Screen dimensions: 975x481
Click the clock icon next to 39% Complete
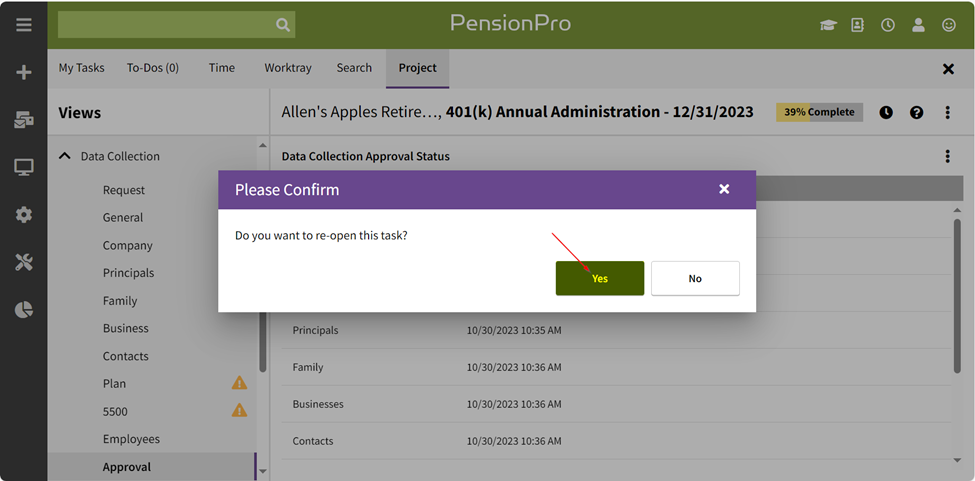click(x=885, y=112)
